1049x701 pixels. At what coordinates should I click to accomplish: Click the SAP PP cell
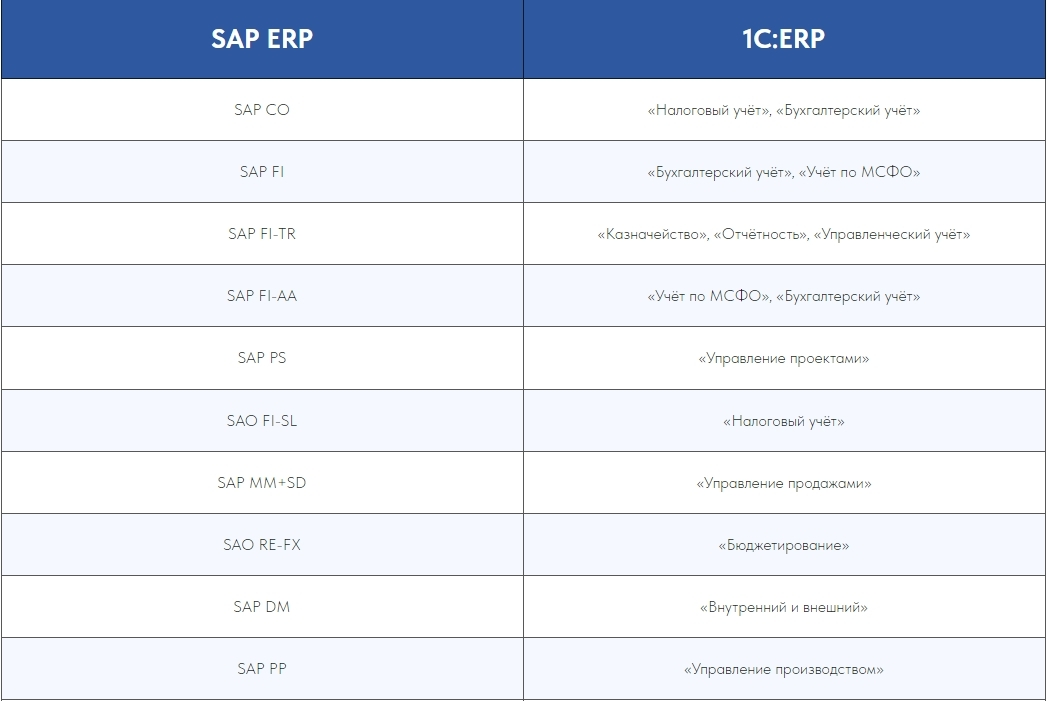(x=262, y=669)
